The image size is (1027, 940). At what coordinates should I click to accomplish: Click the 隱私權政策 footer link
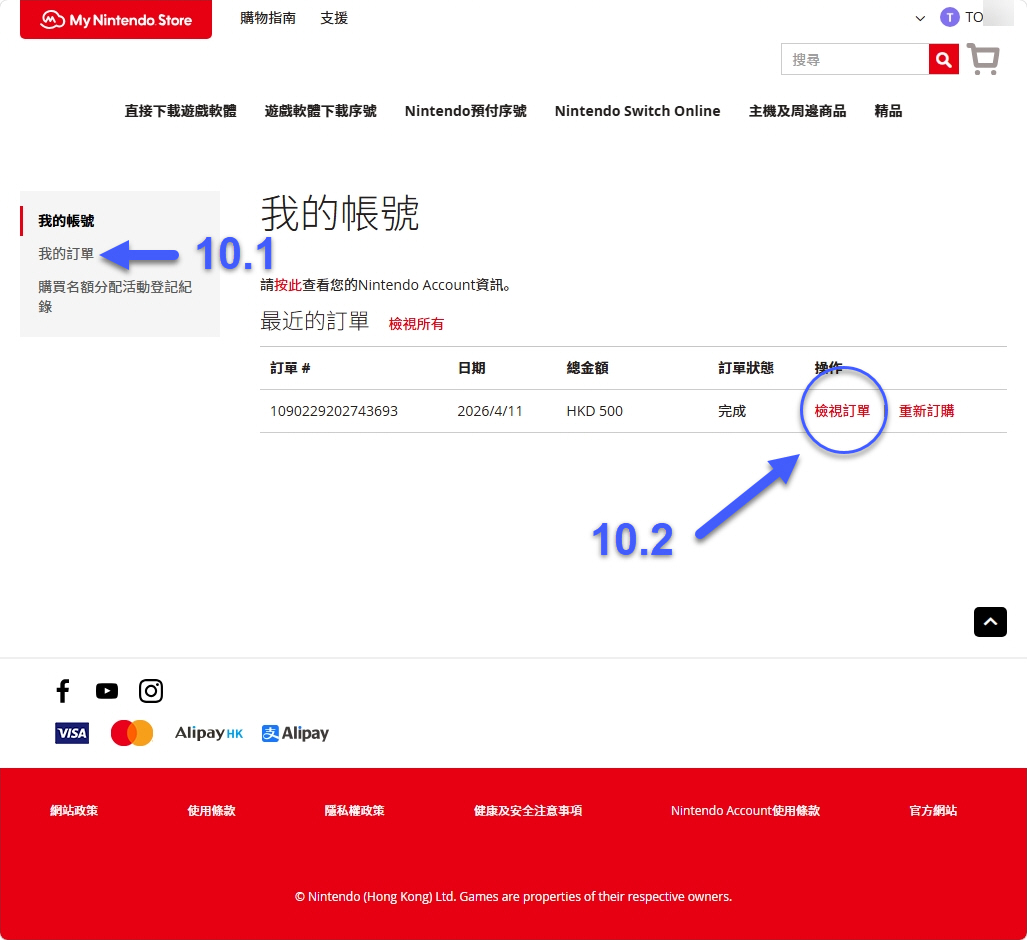(355, 810)
